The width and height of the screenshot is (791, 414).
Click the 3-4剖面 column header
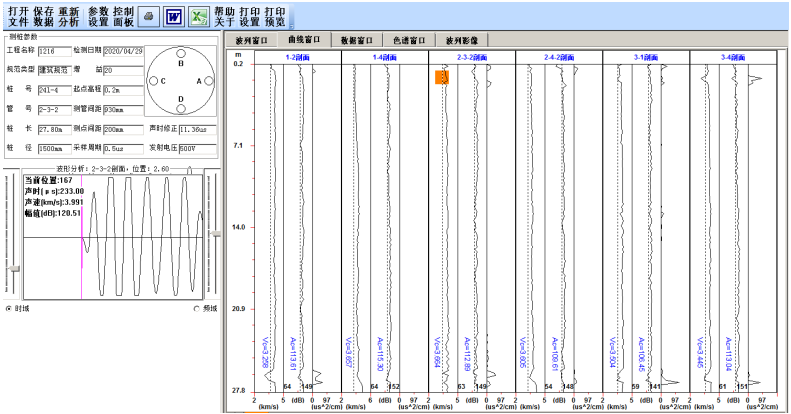tap(733, 57)
